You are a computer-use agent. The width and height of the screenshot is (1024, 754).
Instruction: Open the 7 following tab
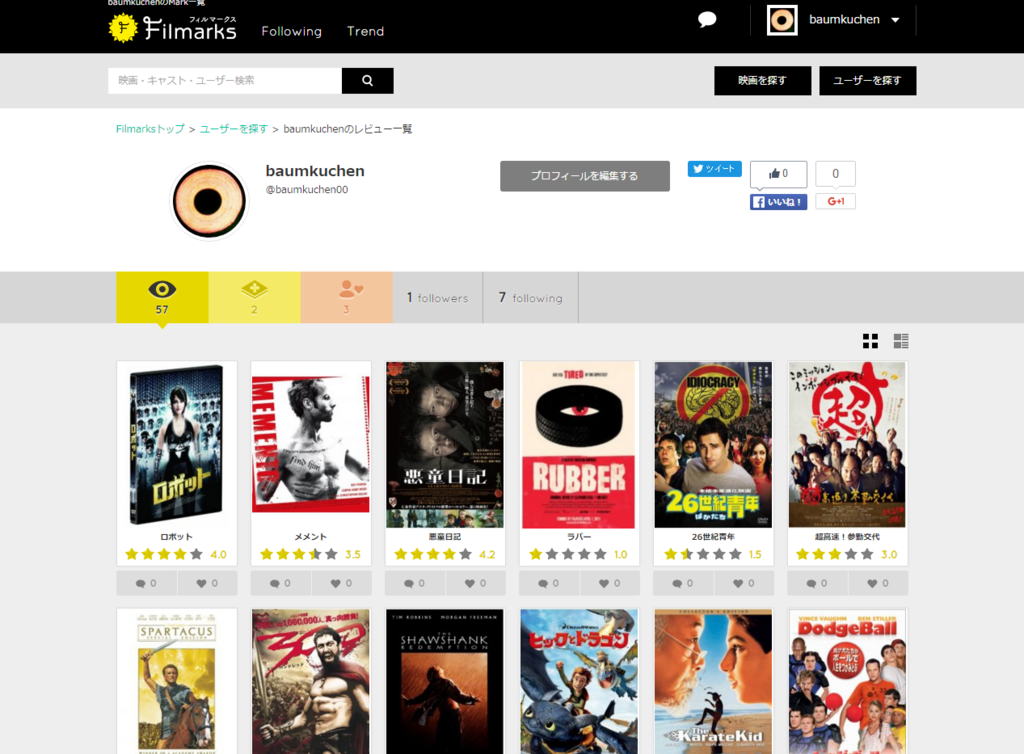530,298
